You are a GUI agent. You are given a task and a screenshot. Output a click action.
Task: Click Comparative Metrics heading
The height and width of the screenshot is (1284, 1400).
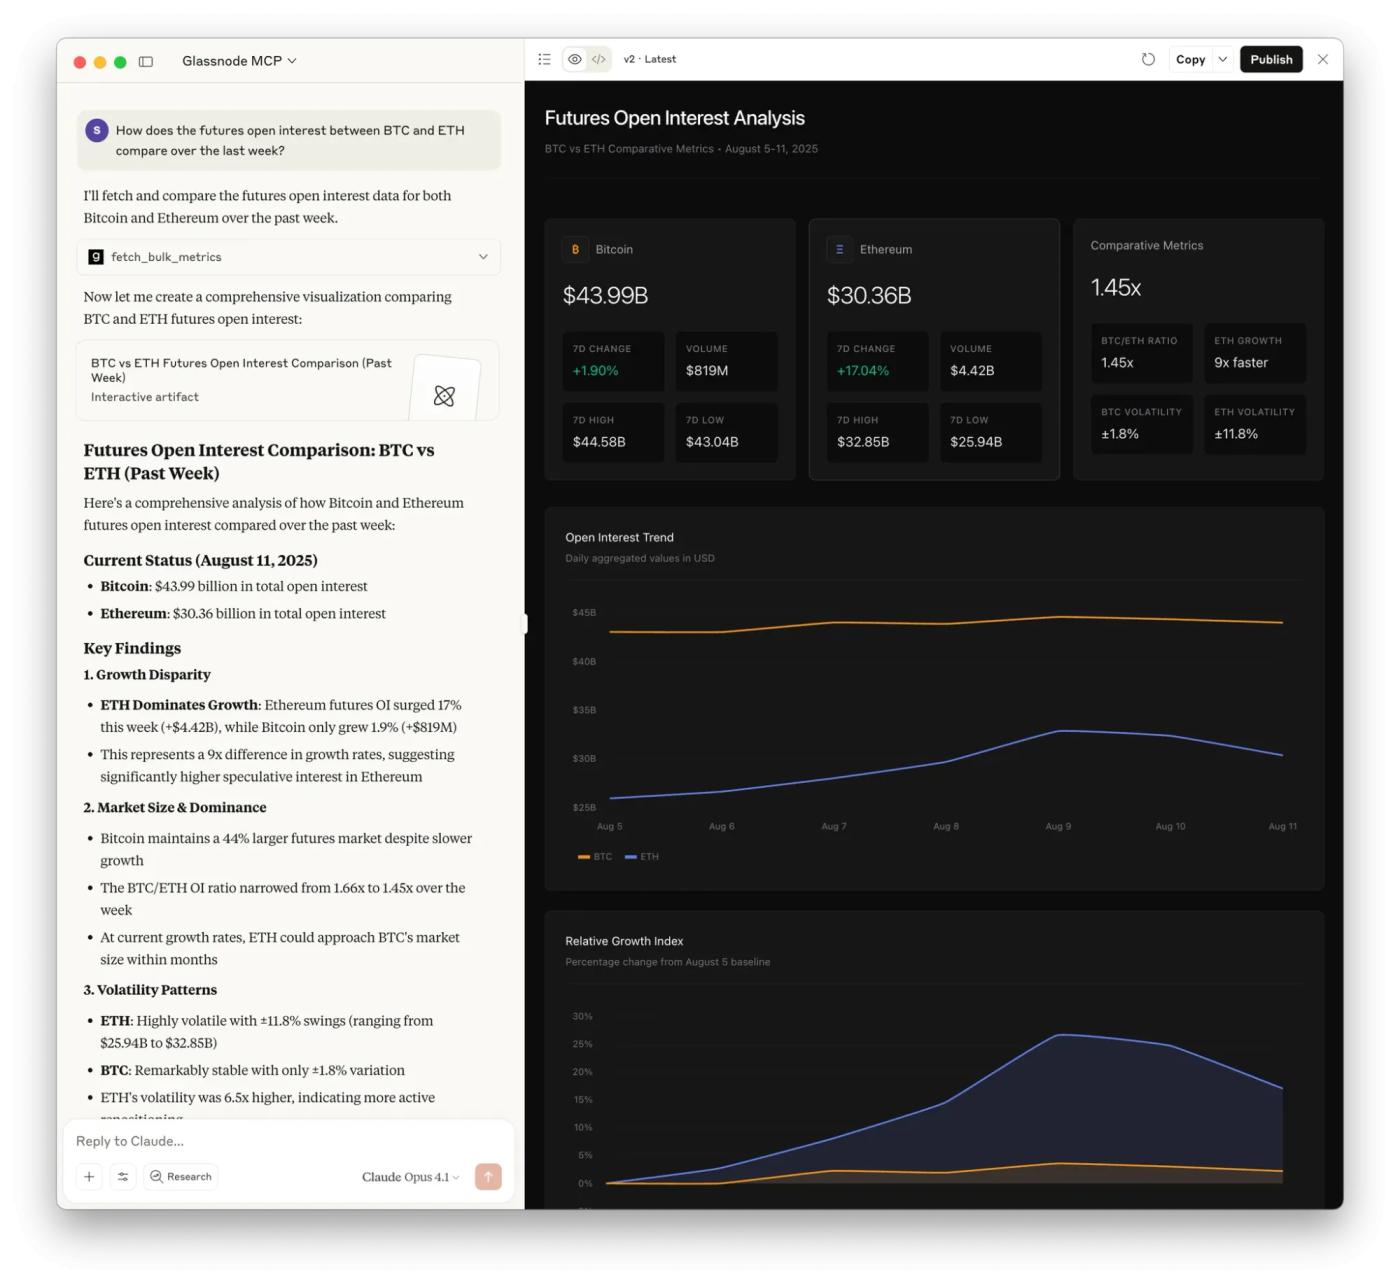pos(1147,245)
